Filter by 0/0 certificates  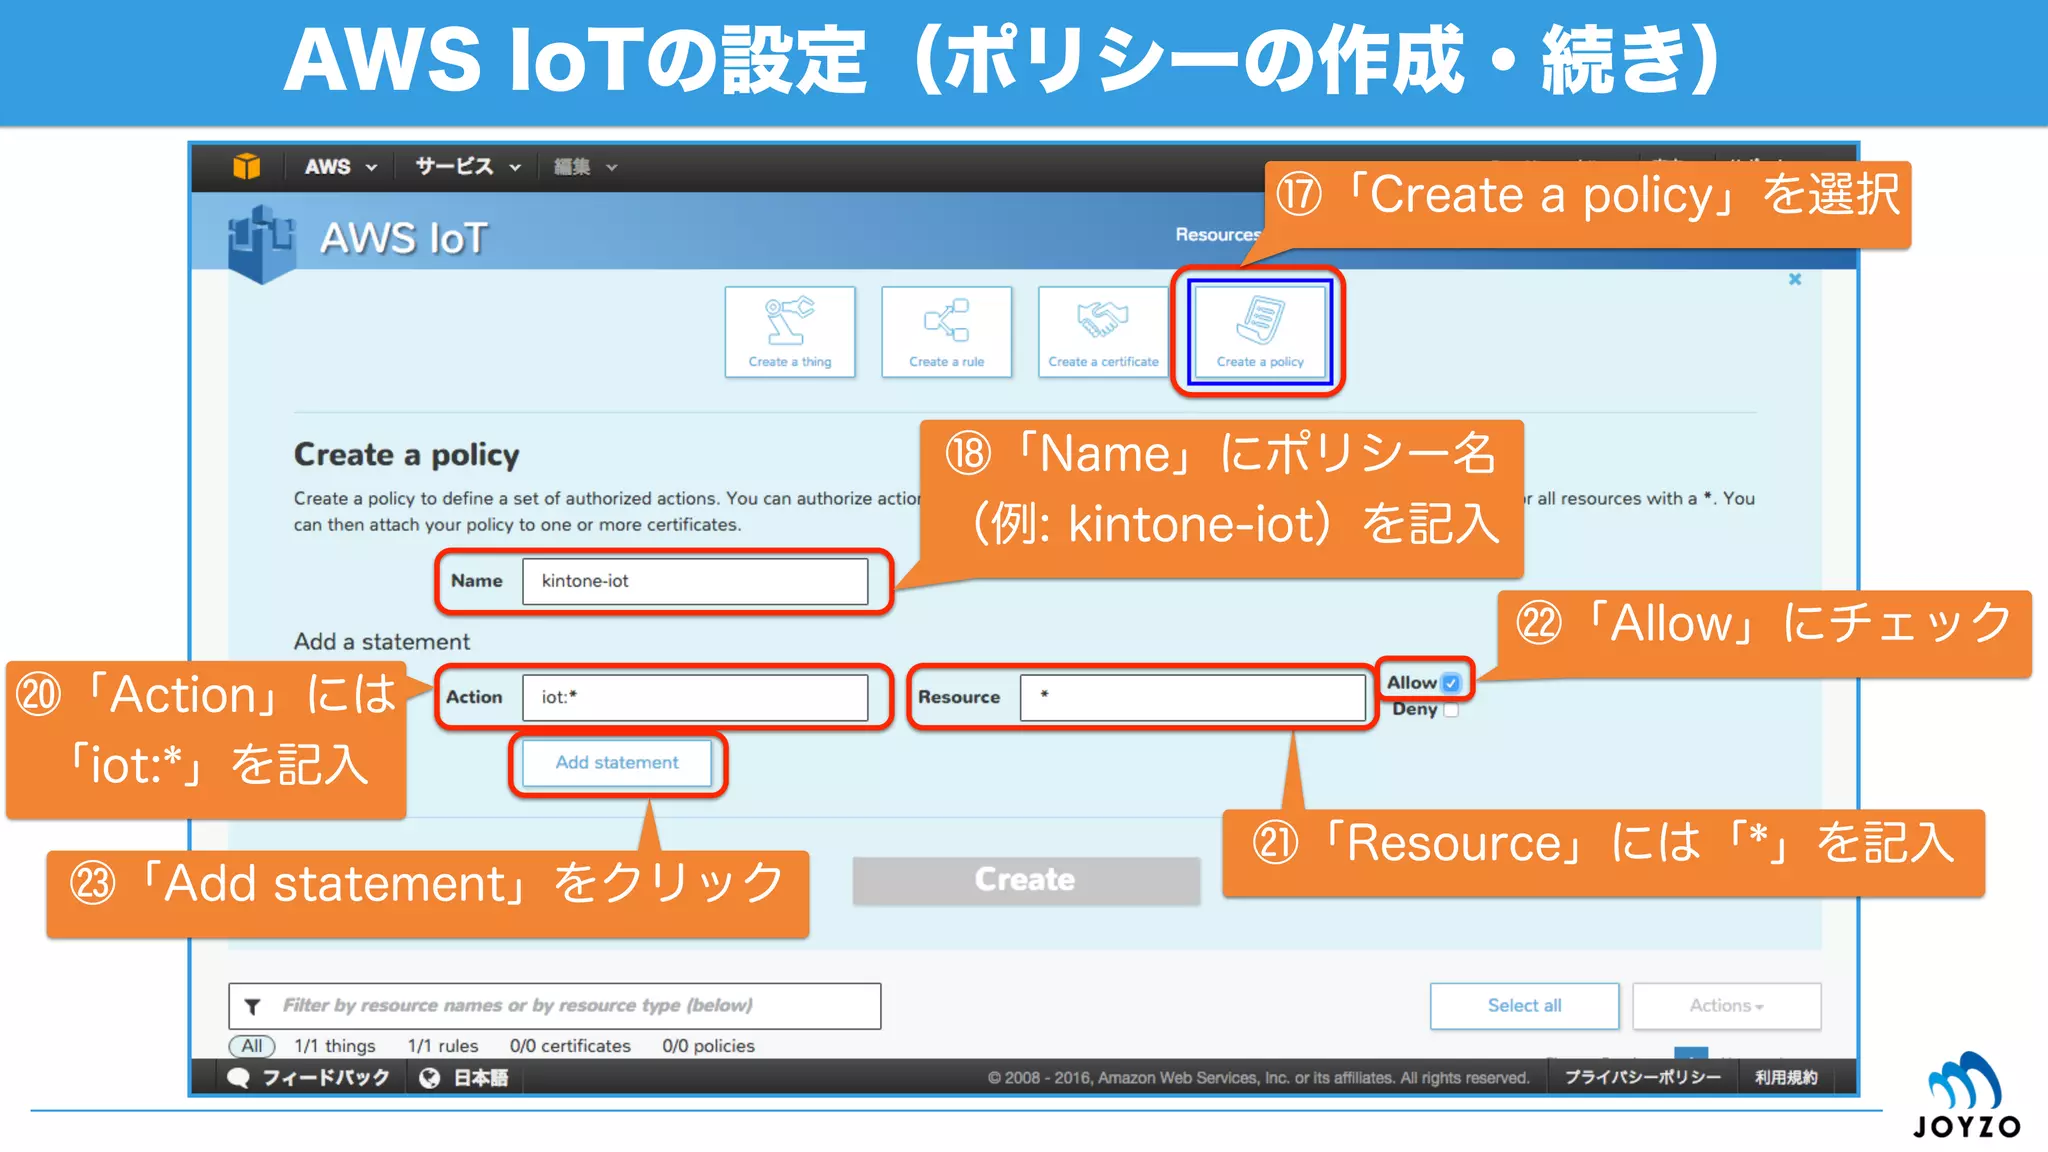coord(570,1046)
